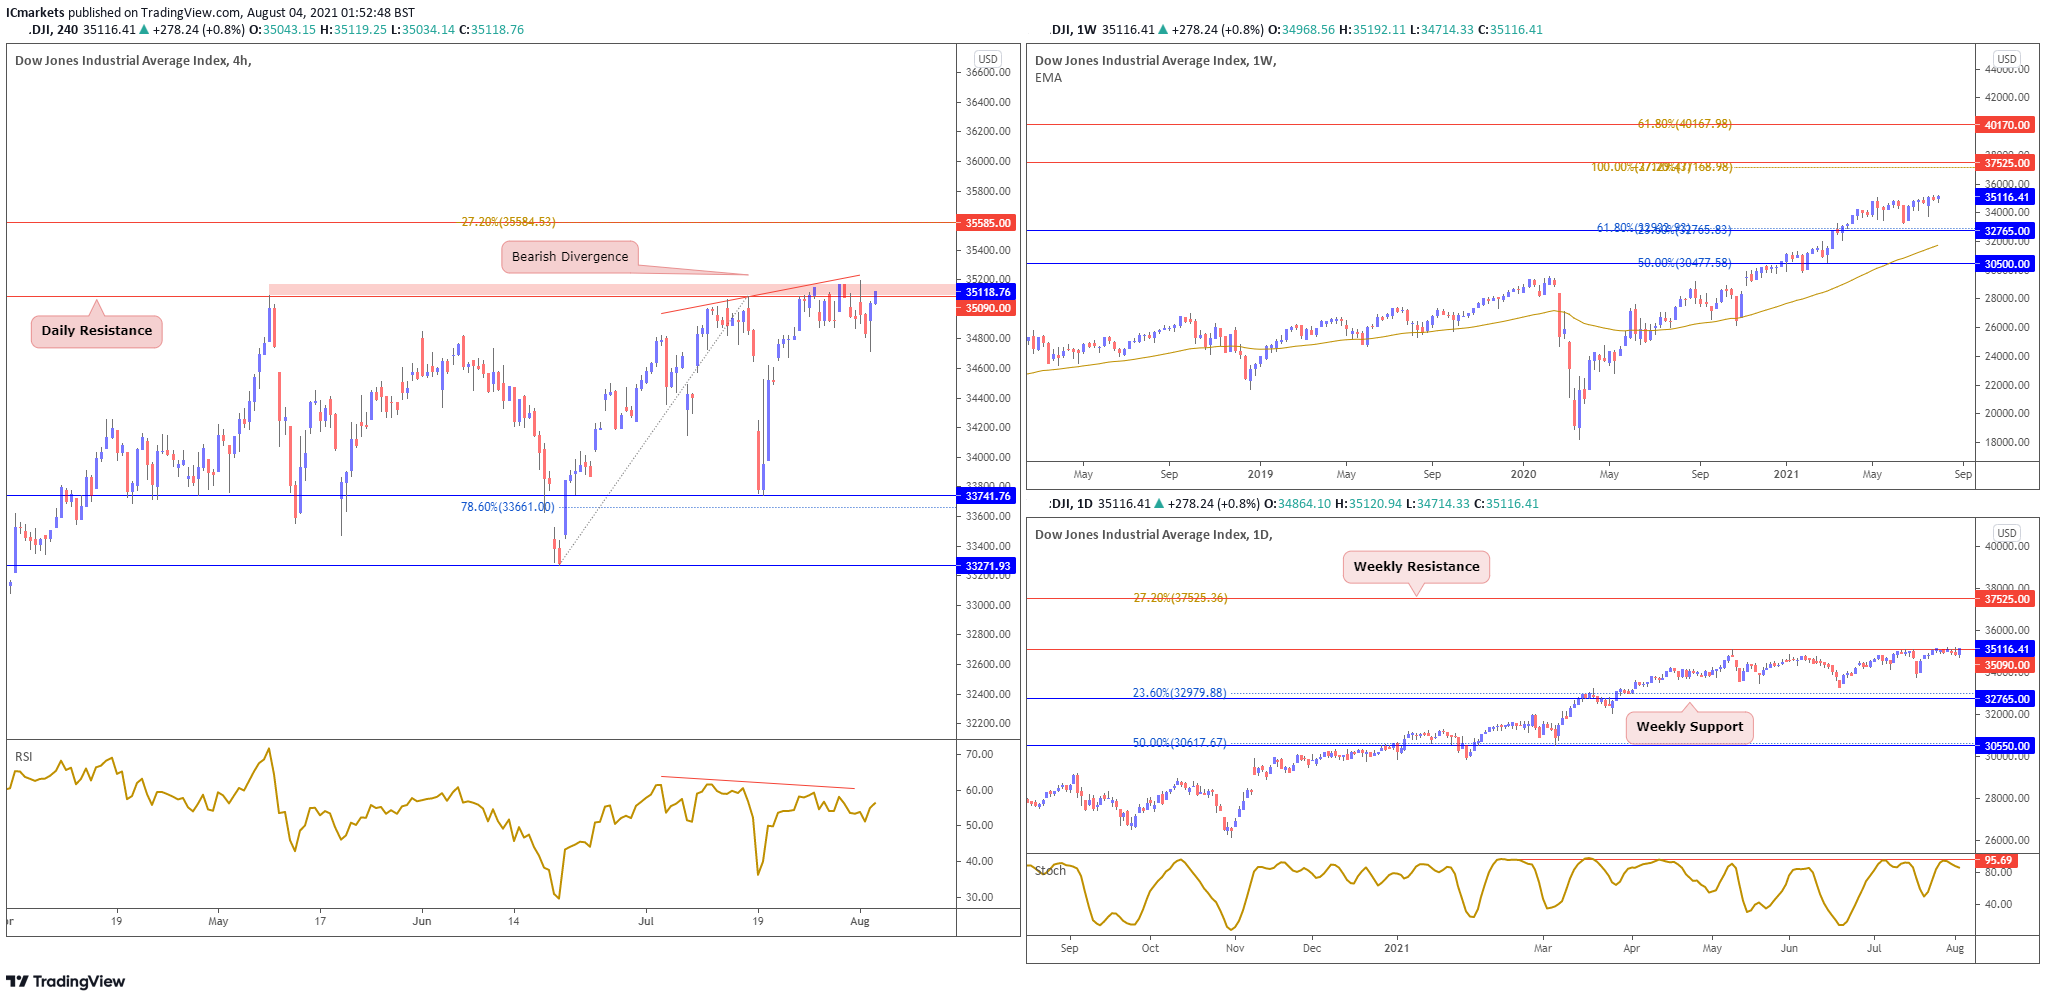Click the Weekly Support callout label
Screen dimensions: 2046x1000
1689,727
